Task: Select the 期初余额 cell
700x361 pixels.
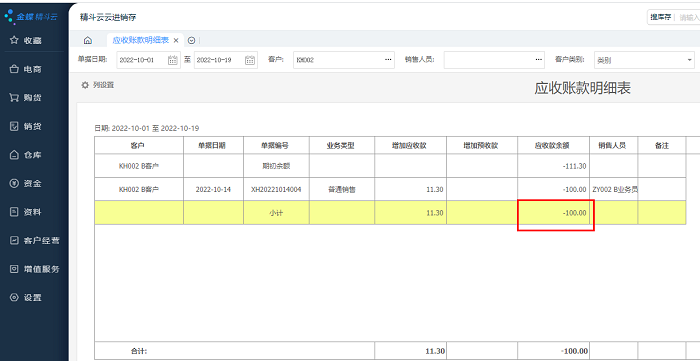Action: tap(276, 166)
